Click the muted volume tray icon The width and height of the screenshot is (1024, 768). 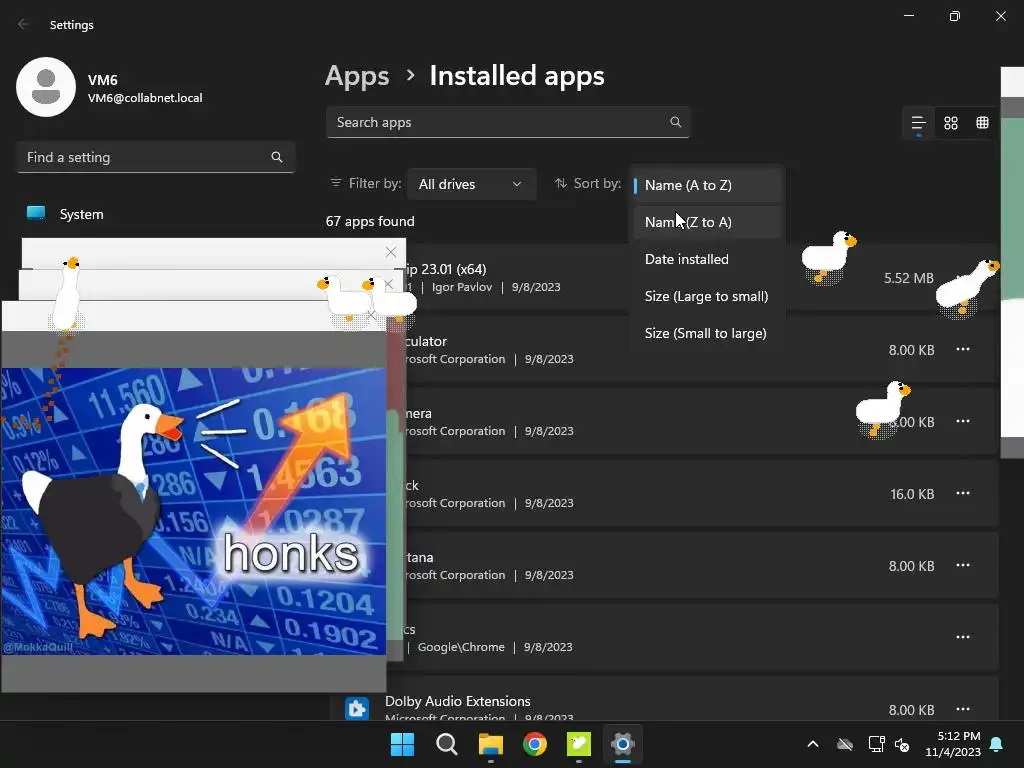point(902,744)
